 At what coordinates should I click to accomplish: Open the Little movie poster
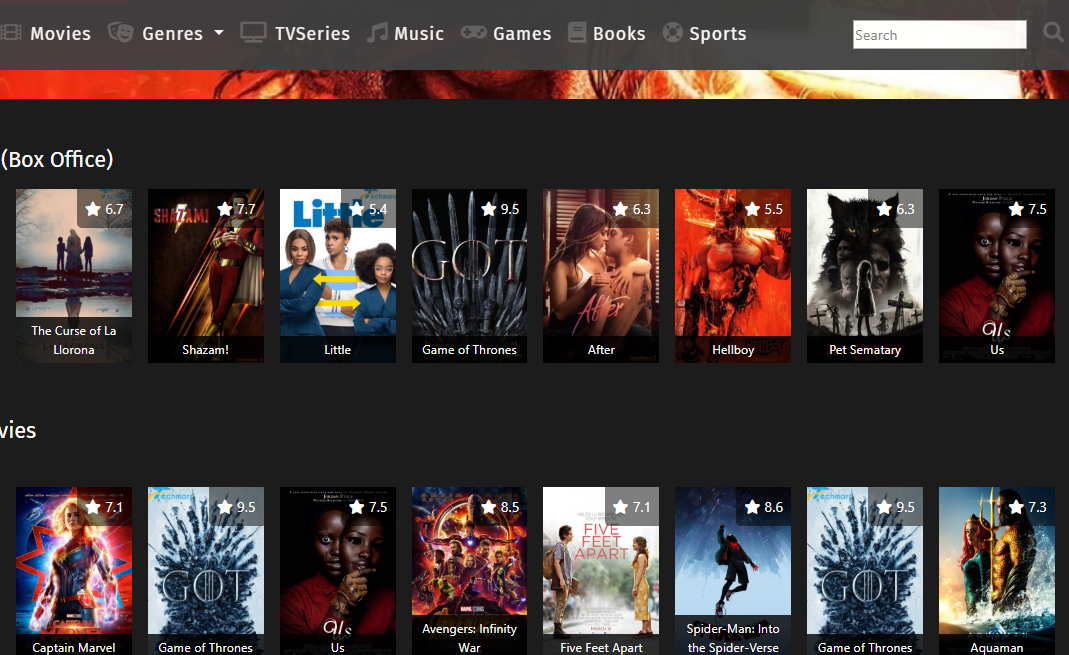[337, 275]
